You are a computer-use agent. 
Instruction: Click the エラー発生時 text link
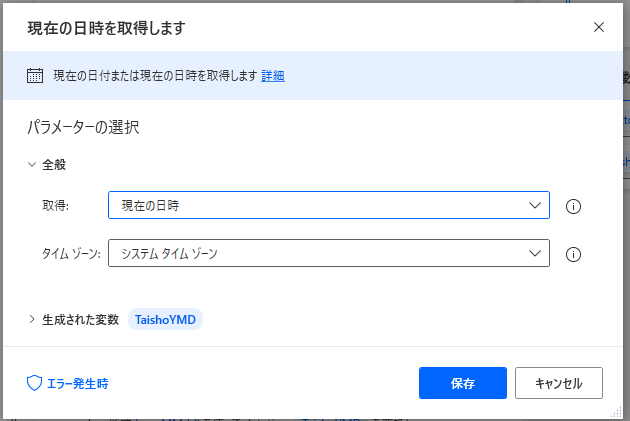click(77, 383)
